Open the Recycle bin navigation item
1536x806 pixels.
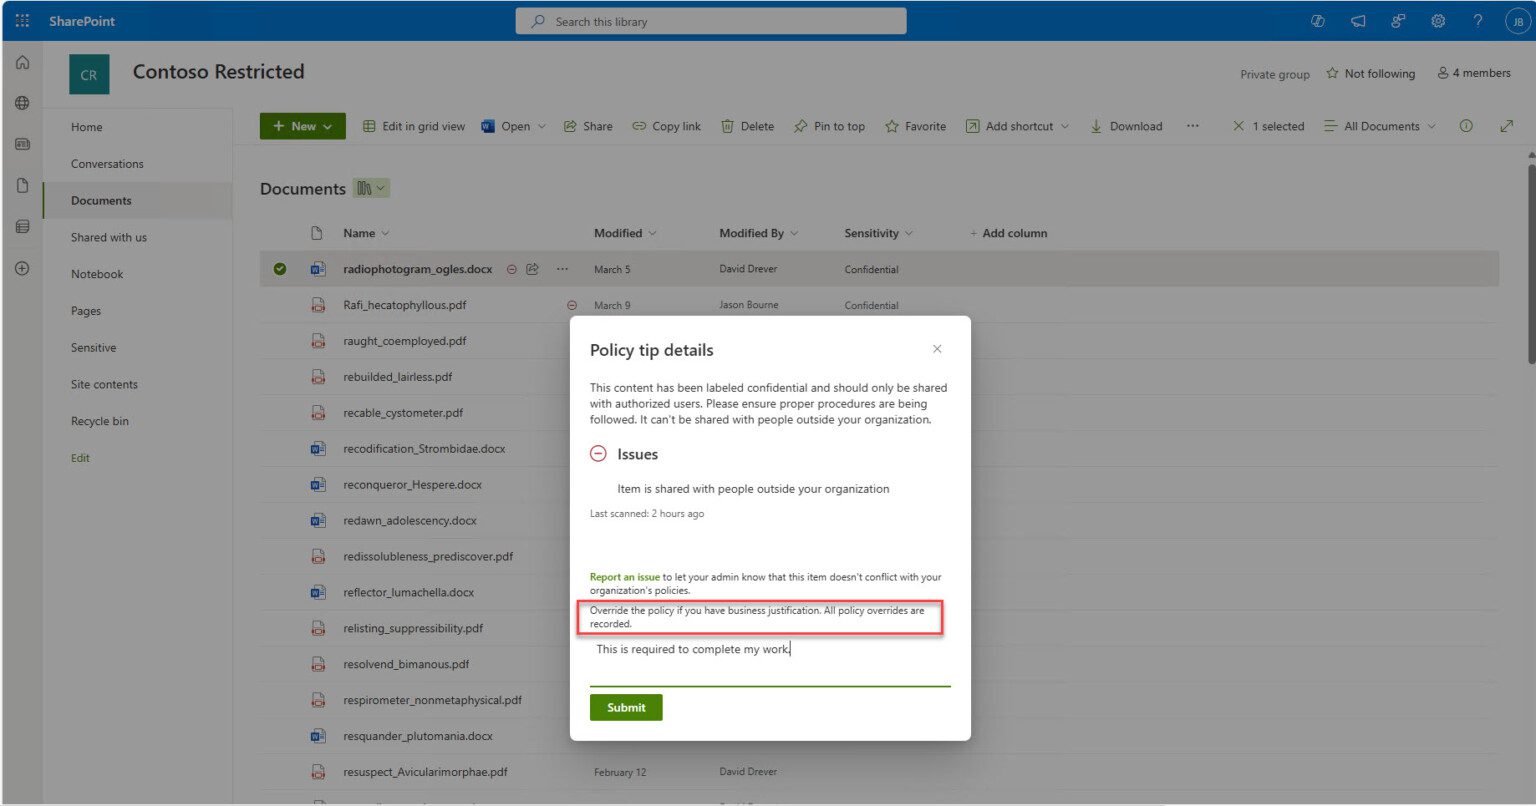coord(100,421)
